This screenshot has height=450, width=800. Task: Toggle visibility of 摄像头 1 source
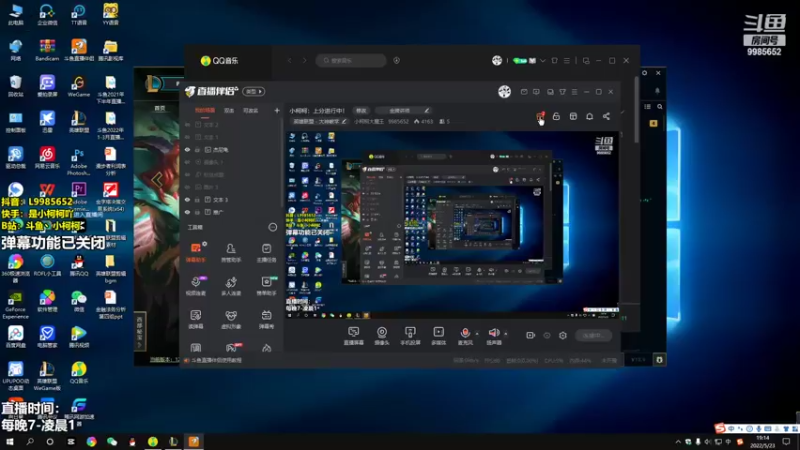187,162
